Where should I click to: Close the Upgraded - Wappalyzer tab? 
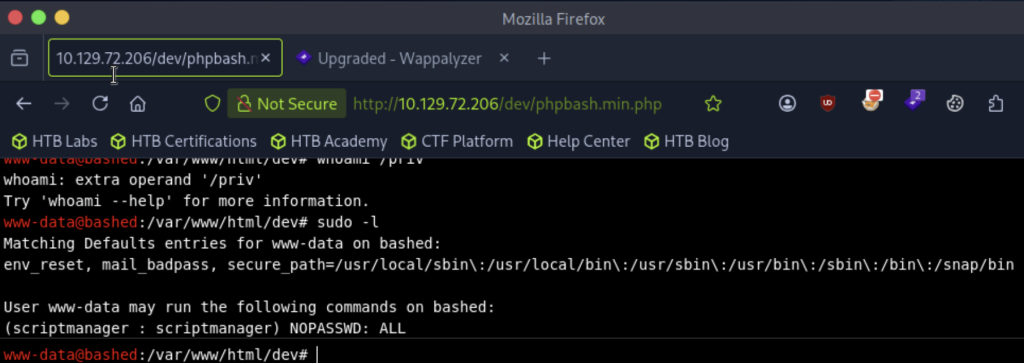504,58
